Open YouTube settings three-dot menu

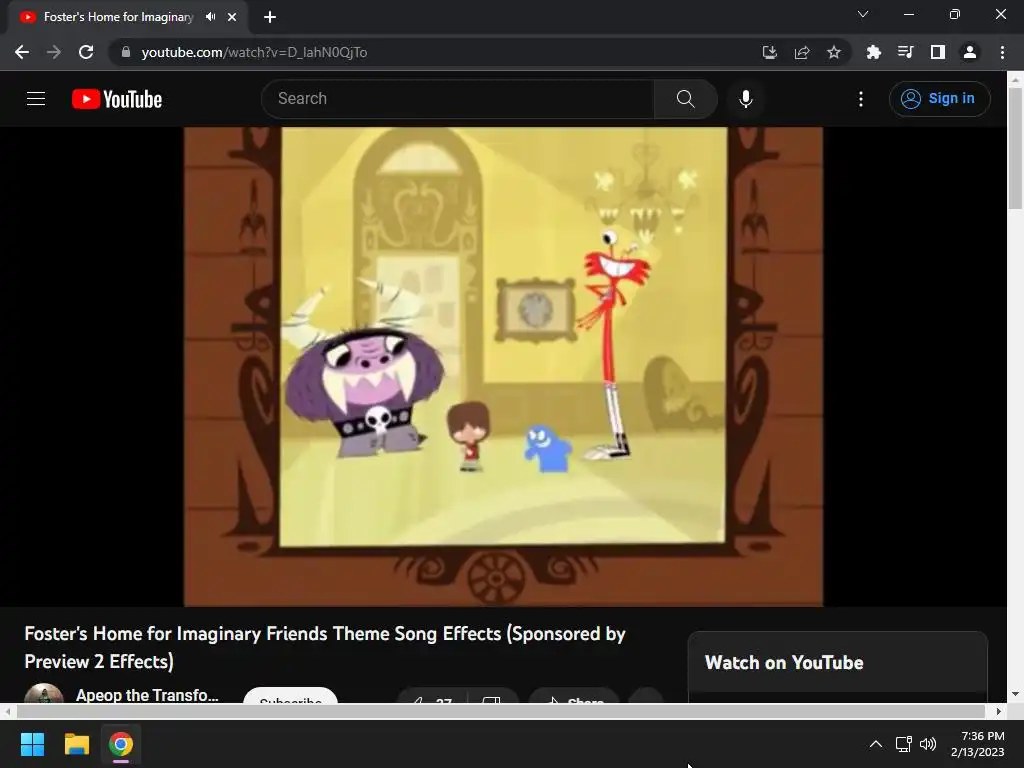tap(861, 99)
